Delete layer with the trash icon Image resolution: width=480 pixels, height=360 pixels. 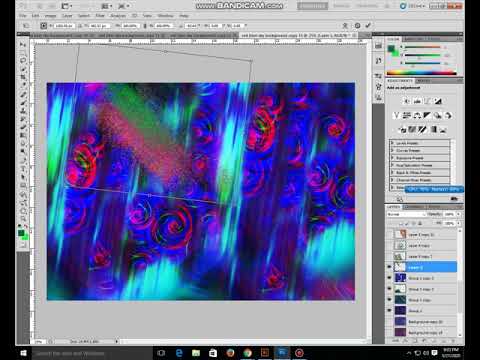pyautogui.click(x=453, y=341)
